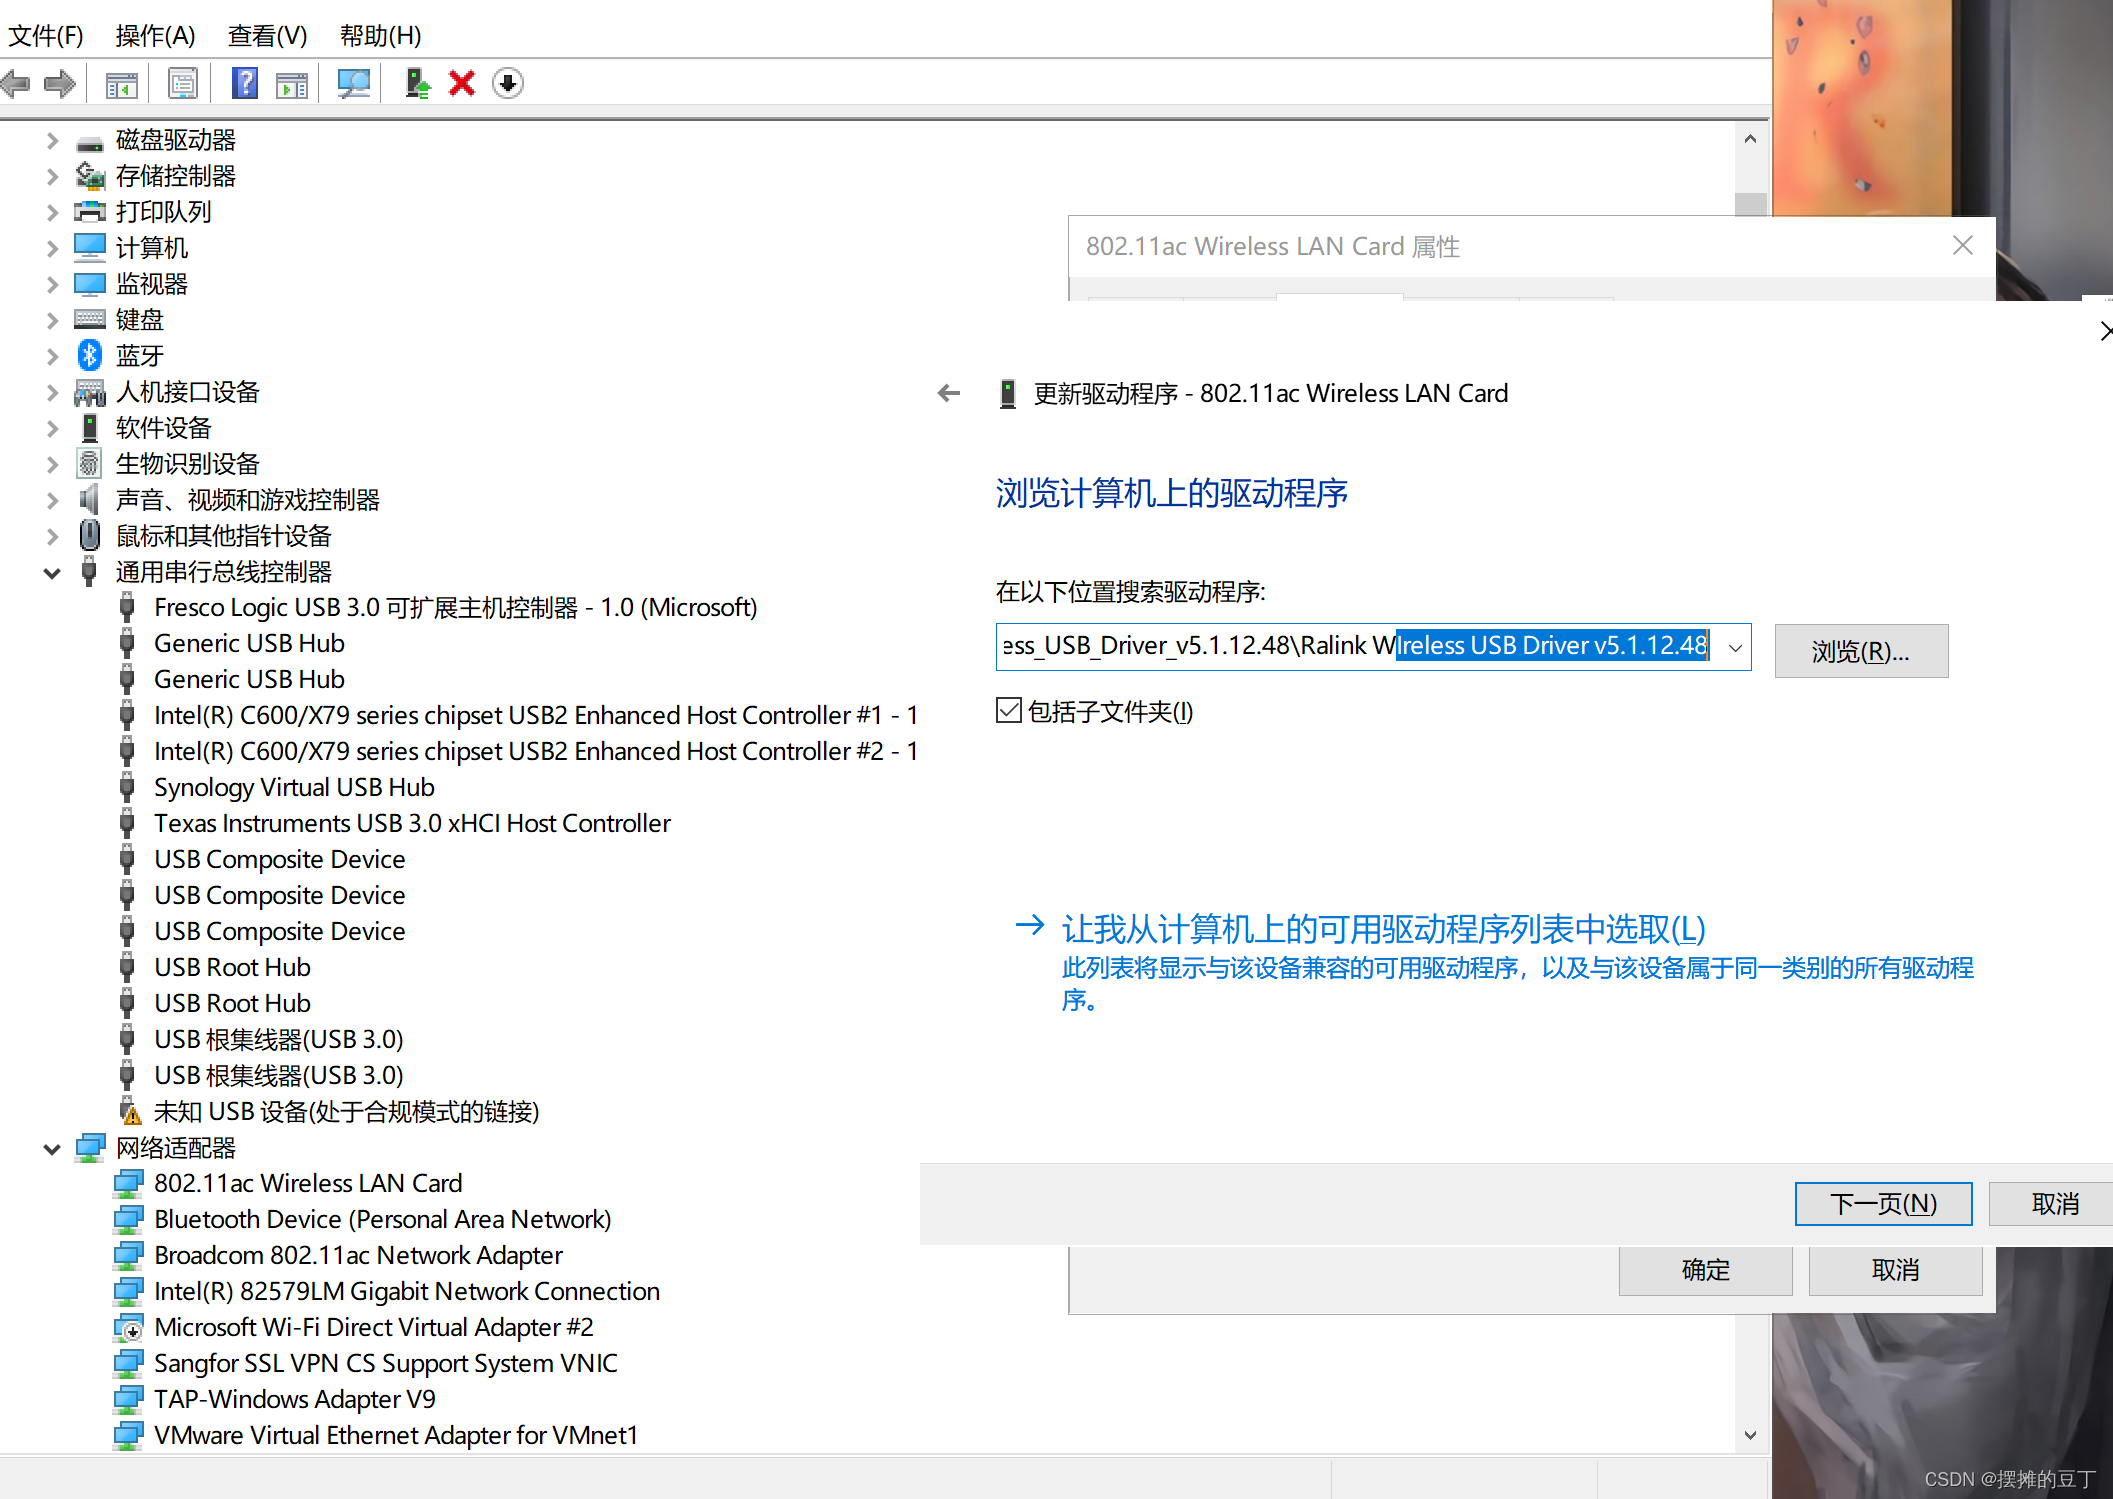
Task: Click the 浏览(R)... button
Action: point(1860,651)
